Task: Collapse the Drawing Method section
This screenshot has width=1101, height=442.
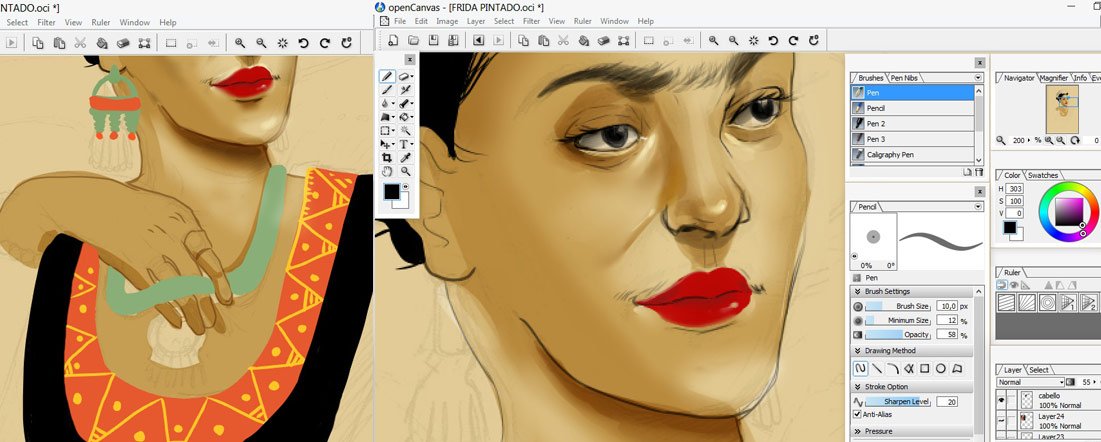Action: (x=857, y=351)
